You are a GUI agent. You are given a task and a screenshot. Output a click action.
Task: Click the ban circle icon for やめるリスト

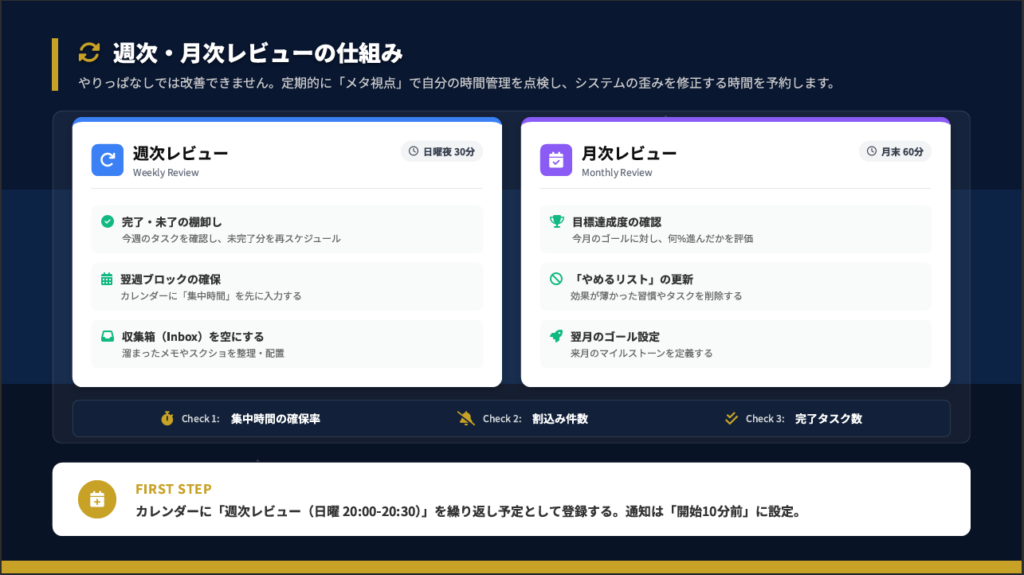click(x=556, y=279)
